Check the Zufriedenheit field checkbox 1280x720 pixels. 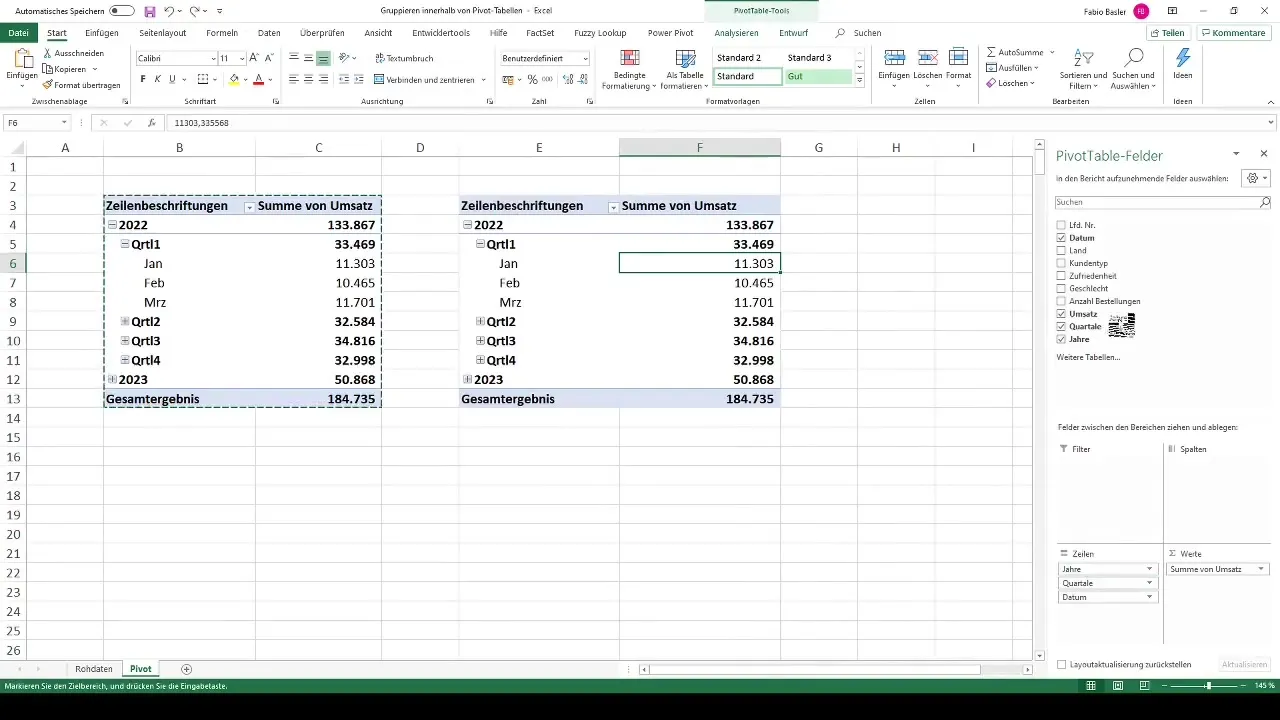coord(1062,276)
